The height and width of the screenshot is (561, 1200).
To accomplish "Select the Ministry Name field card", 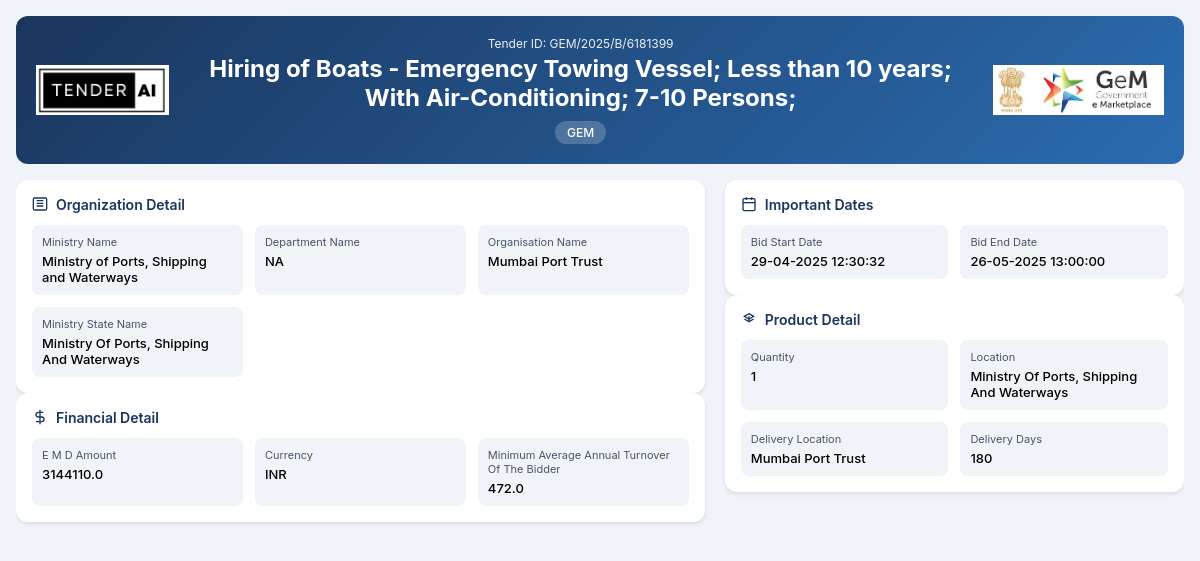I will pos(137,260).
